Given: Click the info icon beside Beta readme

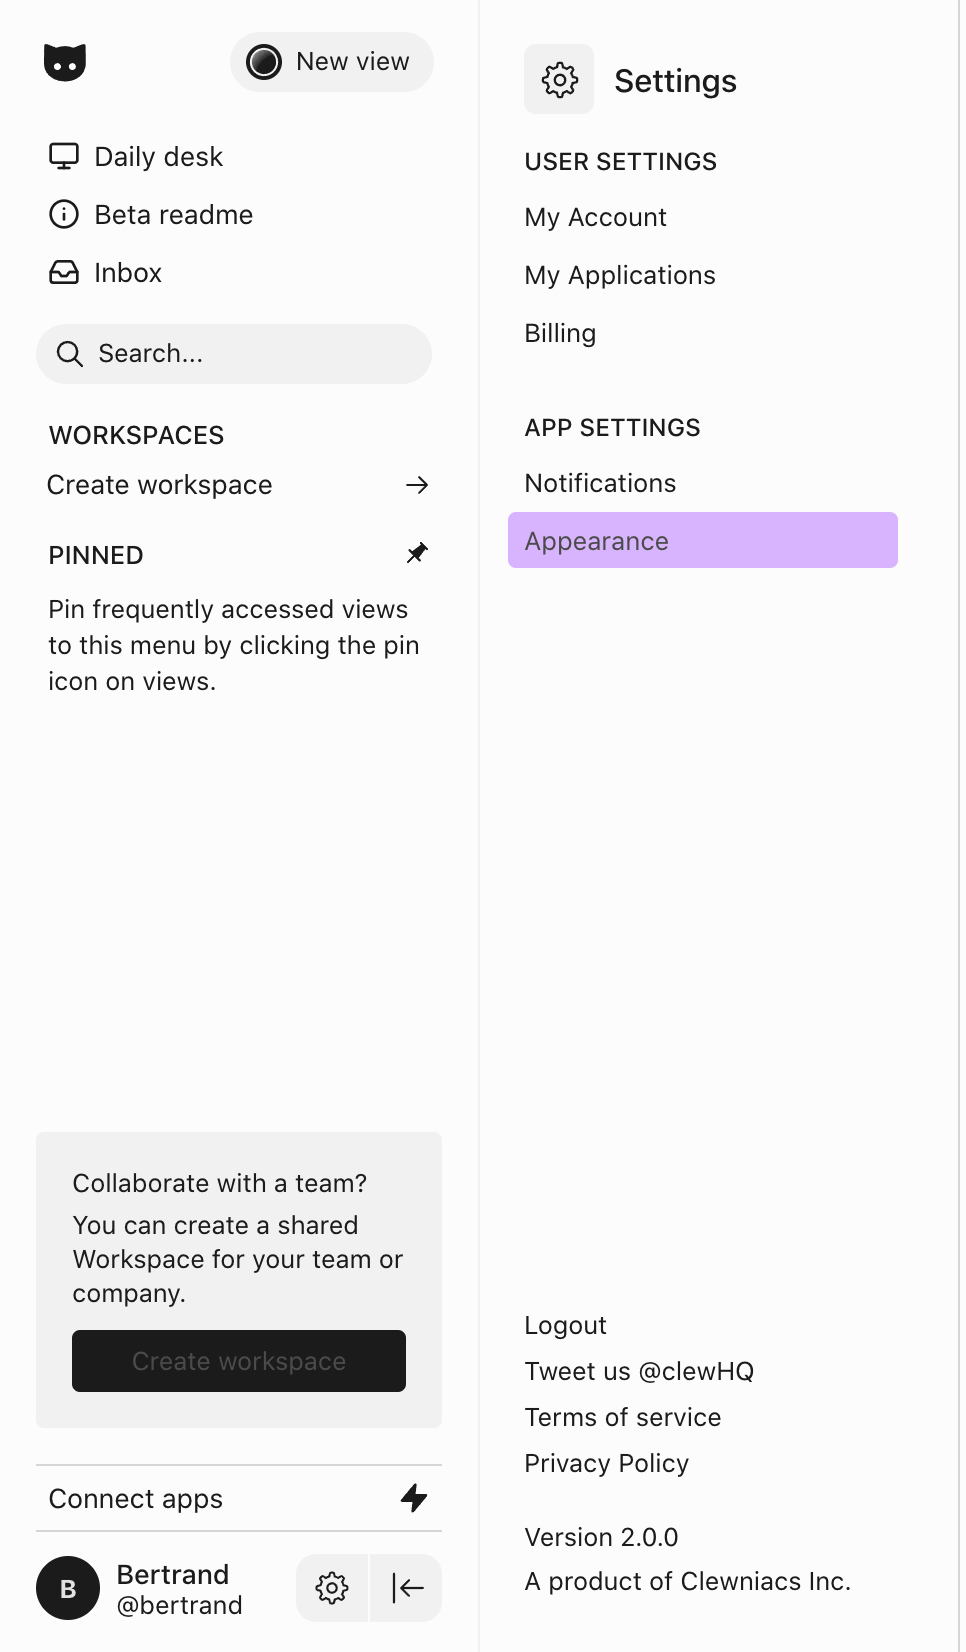Looking at the screenshot, I should tap(63, 214).
